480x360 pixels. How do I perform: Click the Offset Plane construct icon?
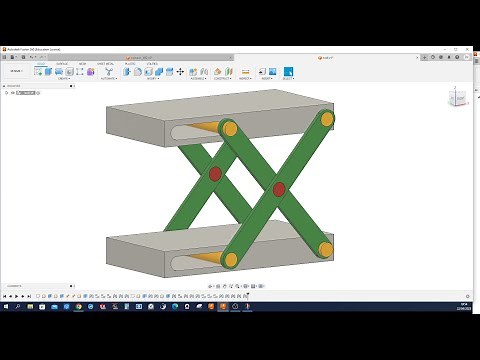(218, 71)
